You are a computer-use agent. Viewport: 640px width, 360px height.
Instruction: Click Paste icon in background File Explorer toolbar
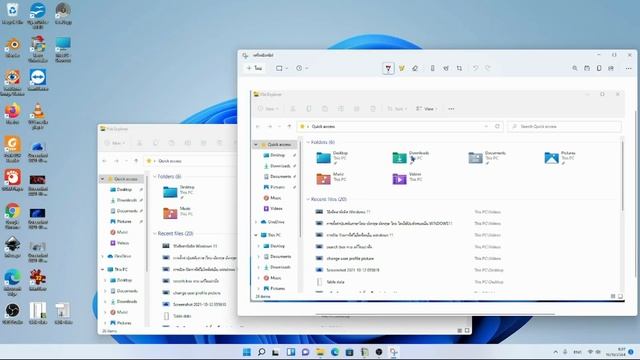(171, 143)
